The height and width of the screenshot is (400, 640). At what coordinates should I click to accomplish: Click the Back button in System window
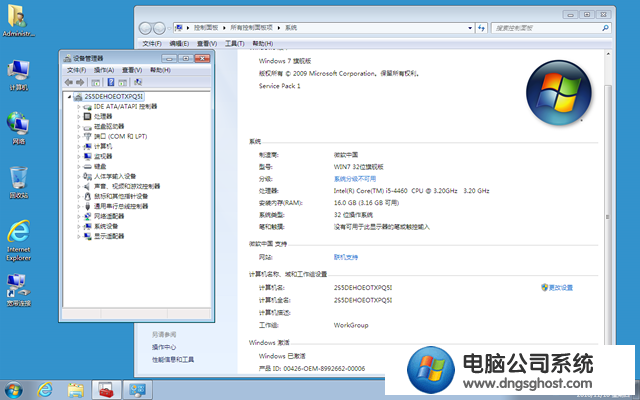point(146,28)
